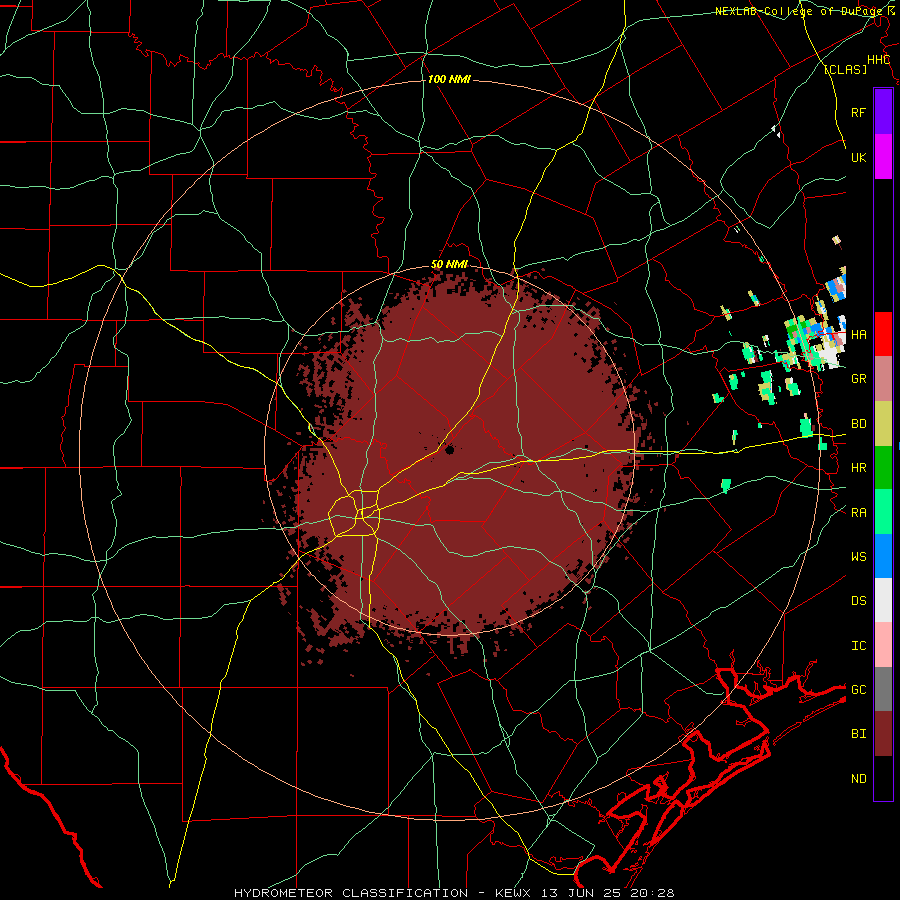900x900 pixels.
Task: Click the 20:28 timestamp text
Action: pyautogui.click(x=655, y=893)
